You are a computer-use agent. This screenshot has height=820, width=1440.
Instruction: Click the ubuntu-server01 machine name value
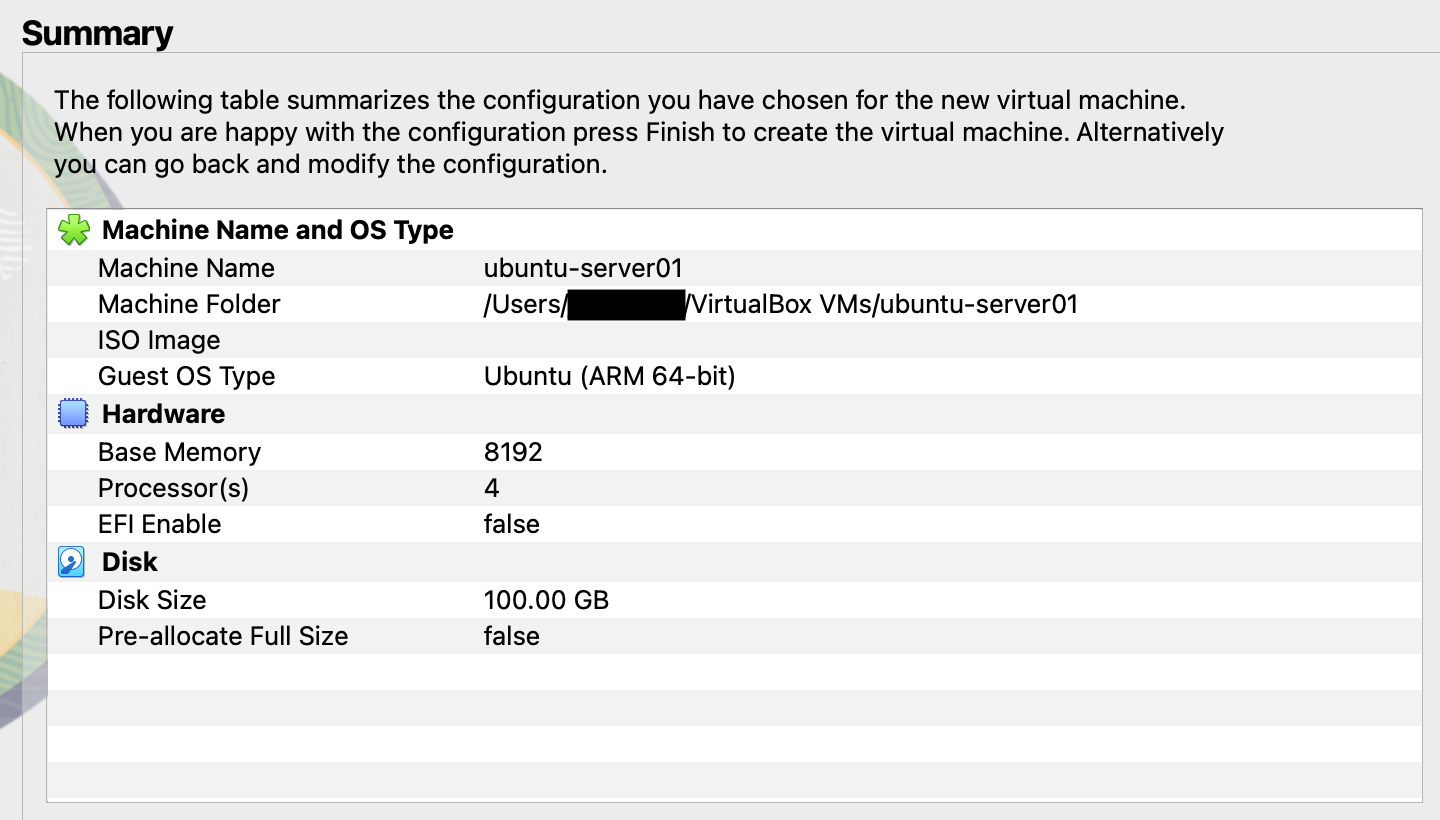[x=583, y=268]
